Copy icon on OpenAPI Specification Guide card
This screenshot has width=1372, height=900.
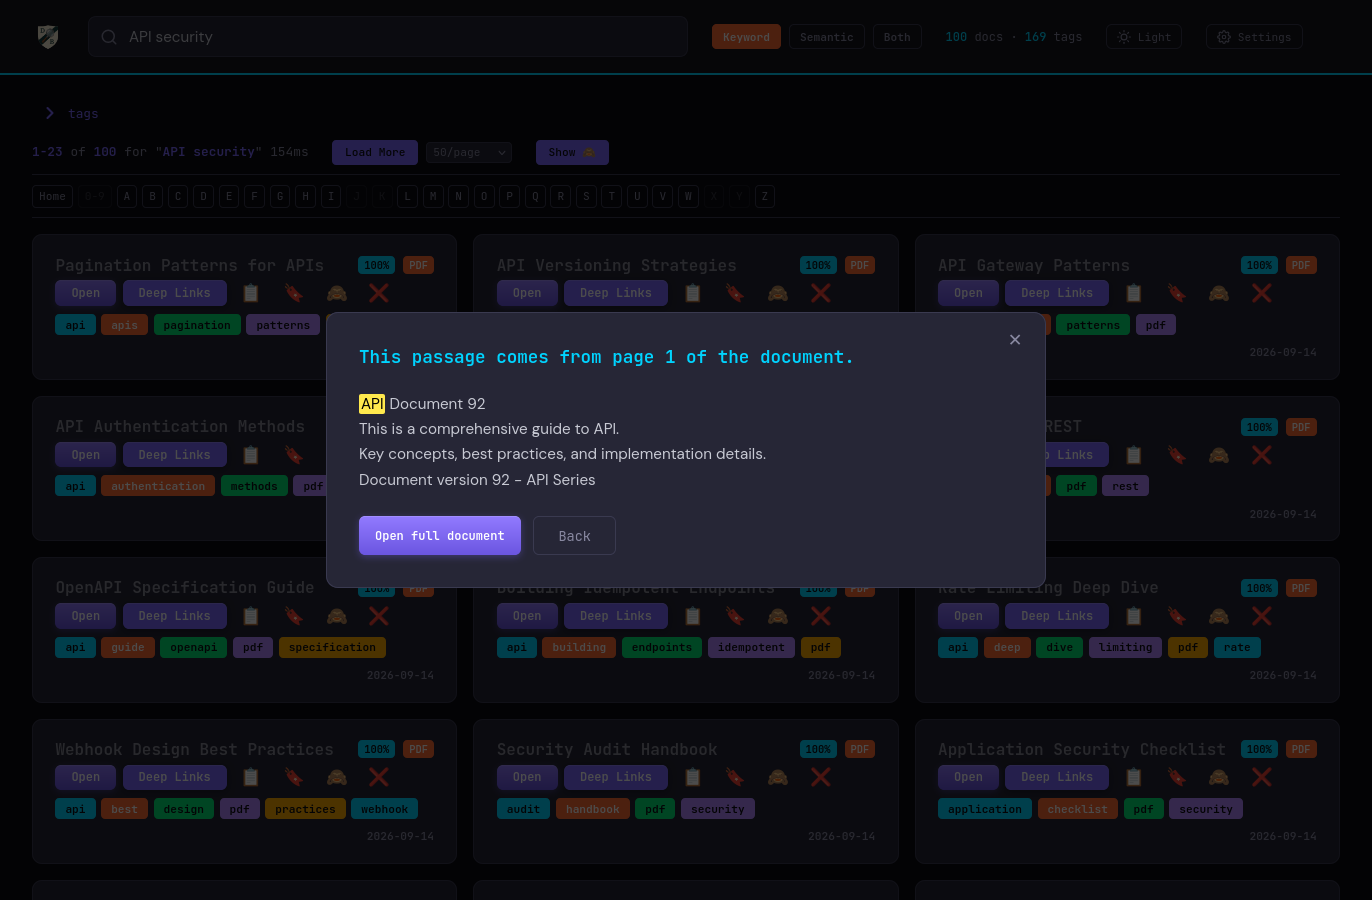[x=251, y=616]
